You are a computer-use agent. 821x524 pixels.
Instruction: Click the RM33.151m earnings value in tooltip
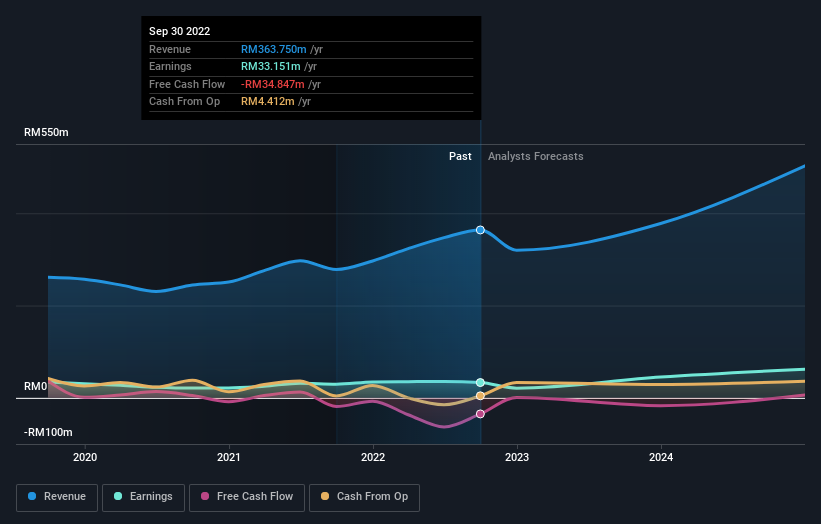pos(271,66)
